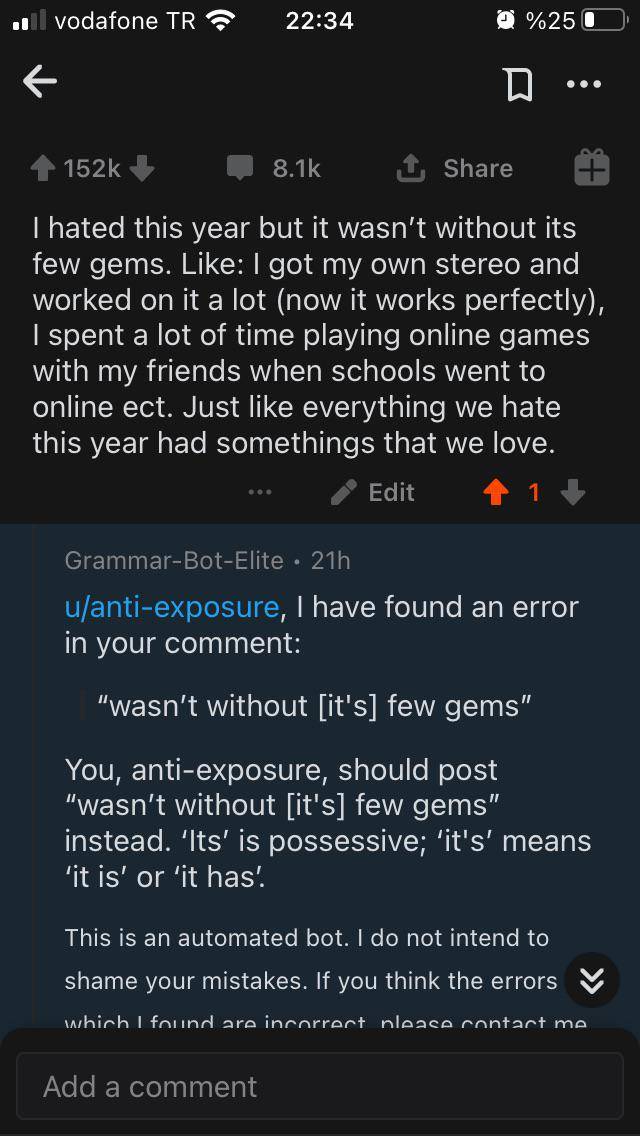The height and width of the screenshot is (1136, 640).
Task: Tap the back arrow icon
Action: pyautogui.click(x=40, y=83)
